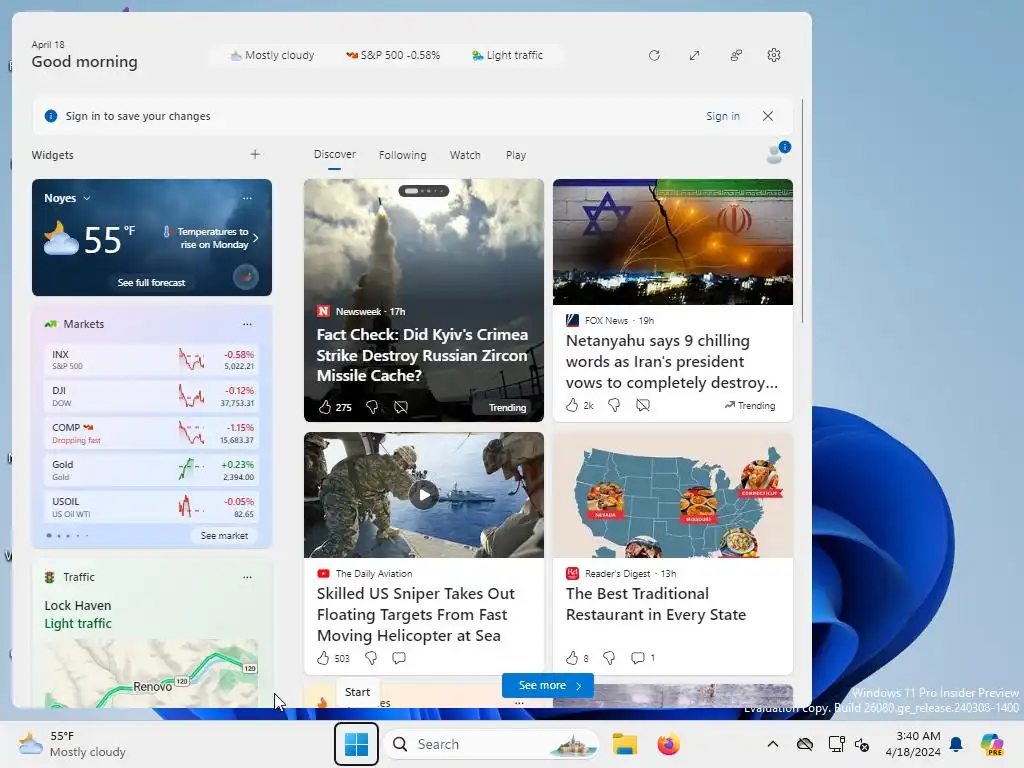
Task: Show hidden system tray icons
Action: pyautogui.click(x=773, y=744)
